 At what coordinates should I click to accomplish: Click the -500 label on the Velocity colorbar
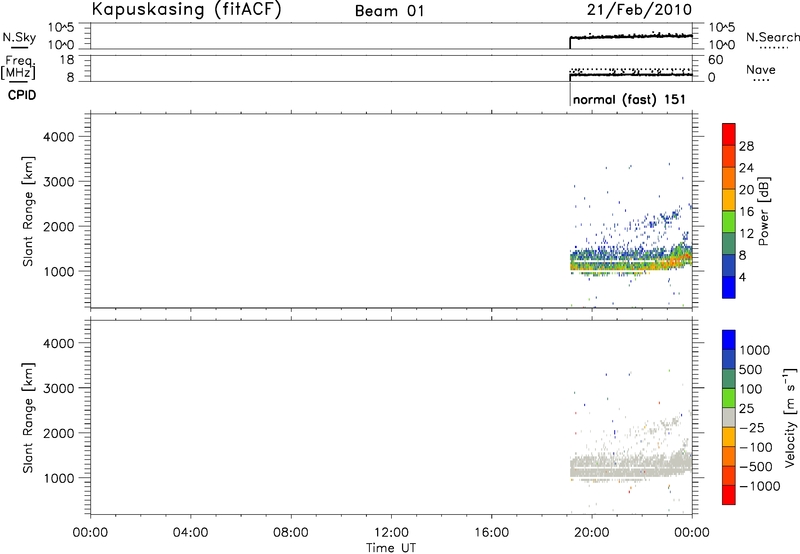click(756, 467)
